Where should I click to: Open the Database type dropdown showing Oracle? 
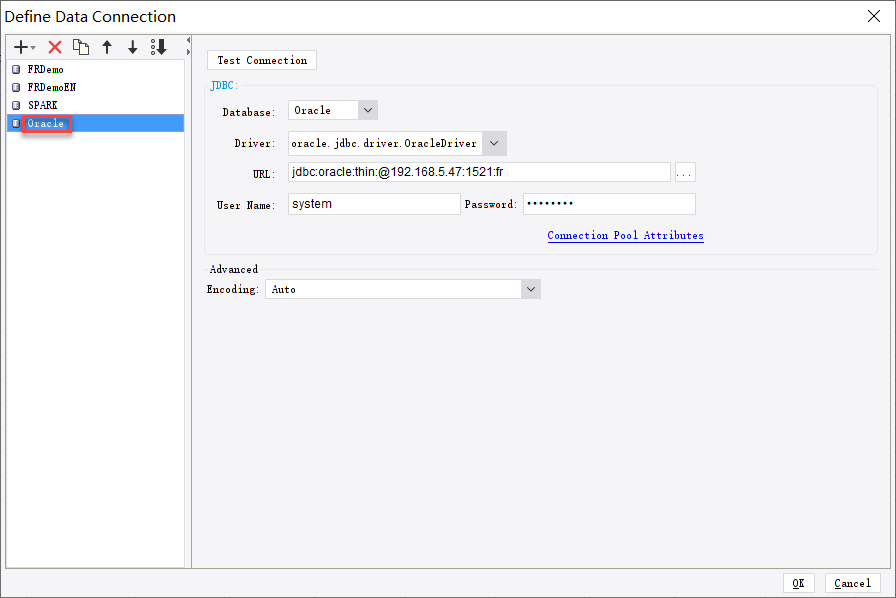367,110
